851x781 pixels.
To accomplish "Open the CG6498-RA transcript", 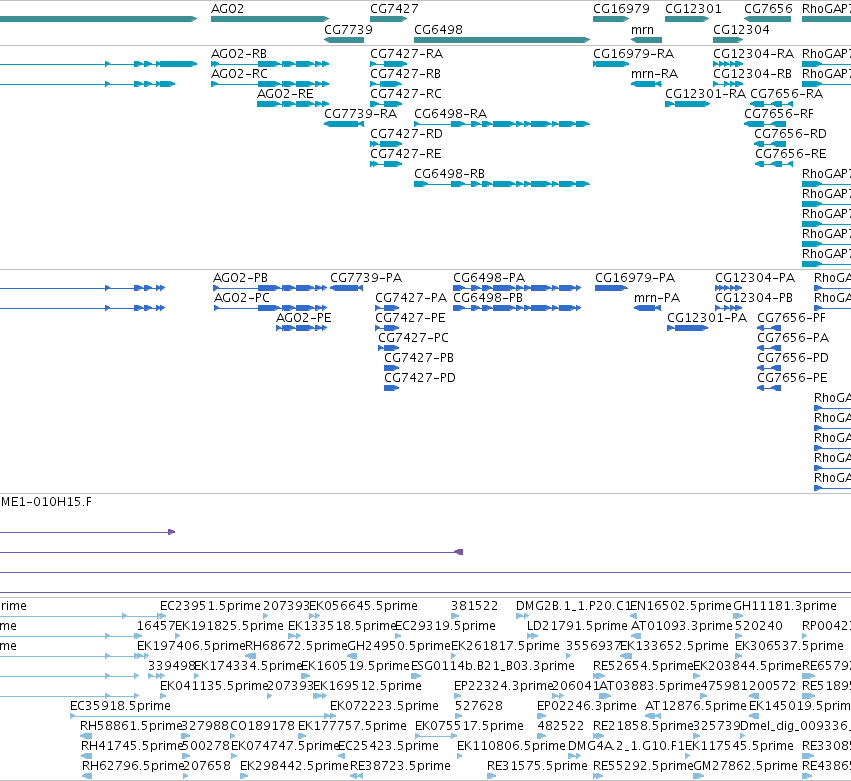I will [501, 124].
